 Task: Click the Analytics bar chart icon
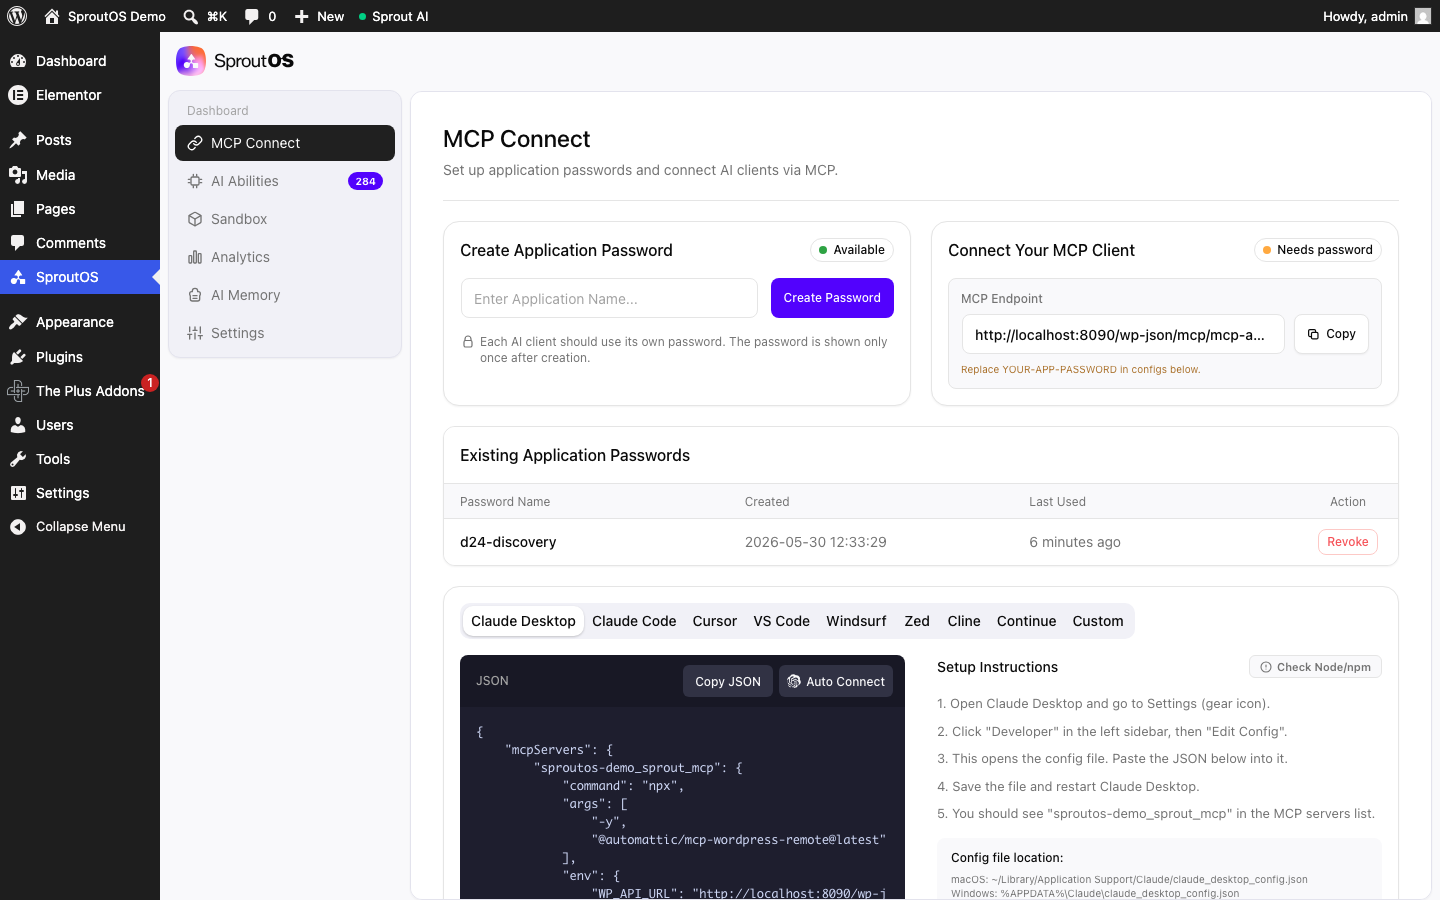click(195, 257)
